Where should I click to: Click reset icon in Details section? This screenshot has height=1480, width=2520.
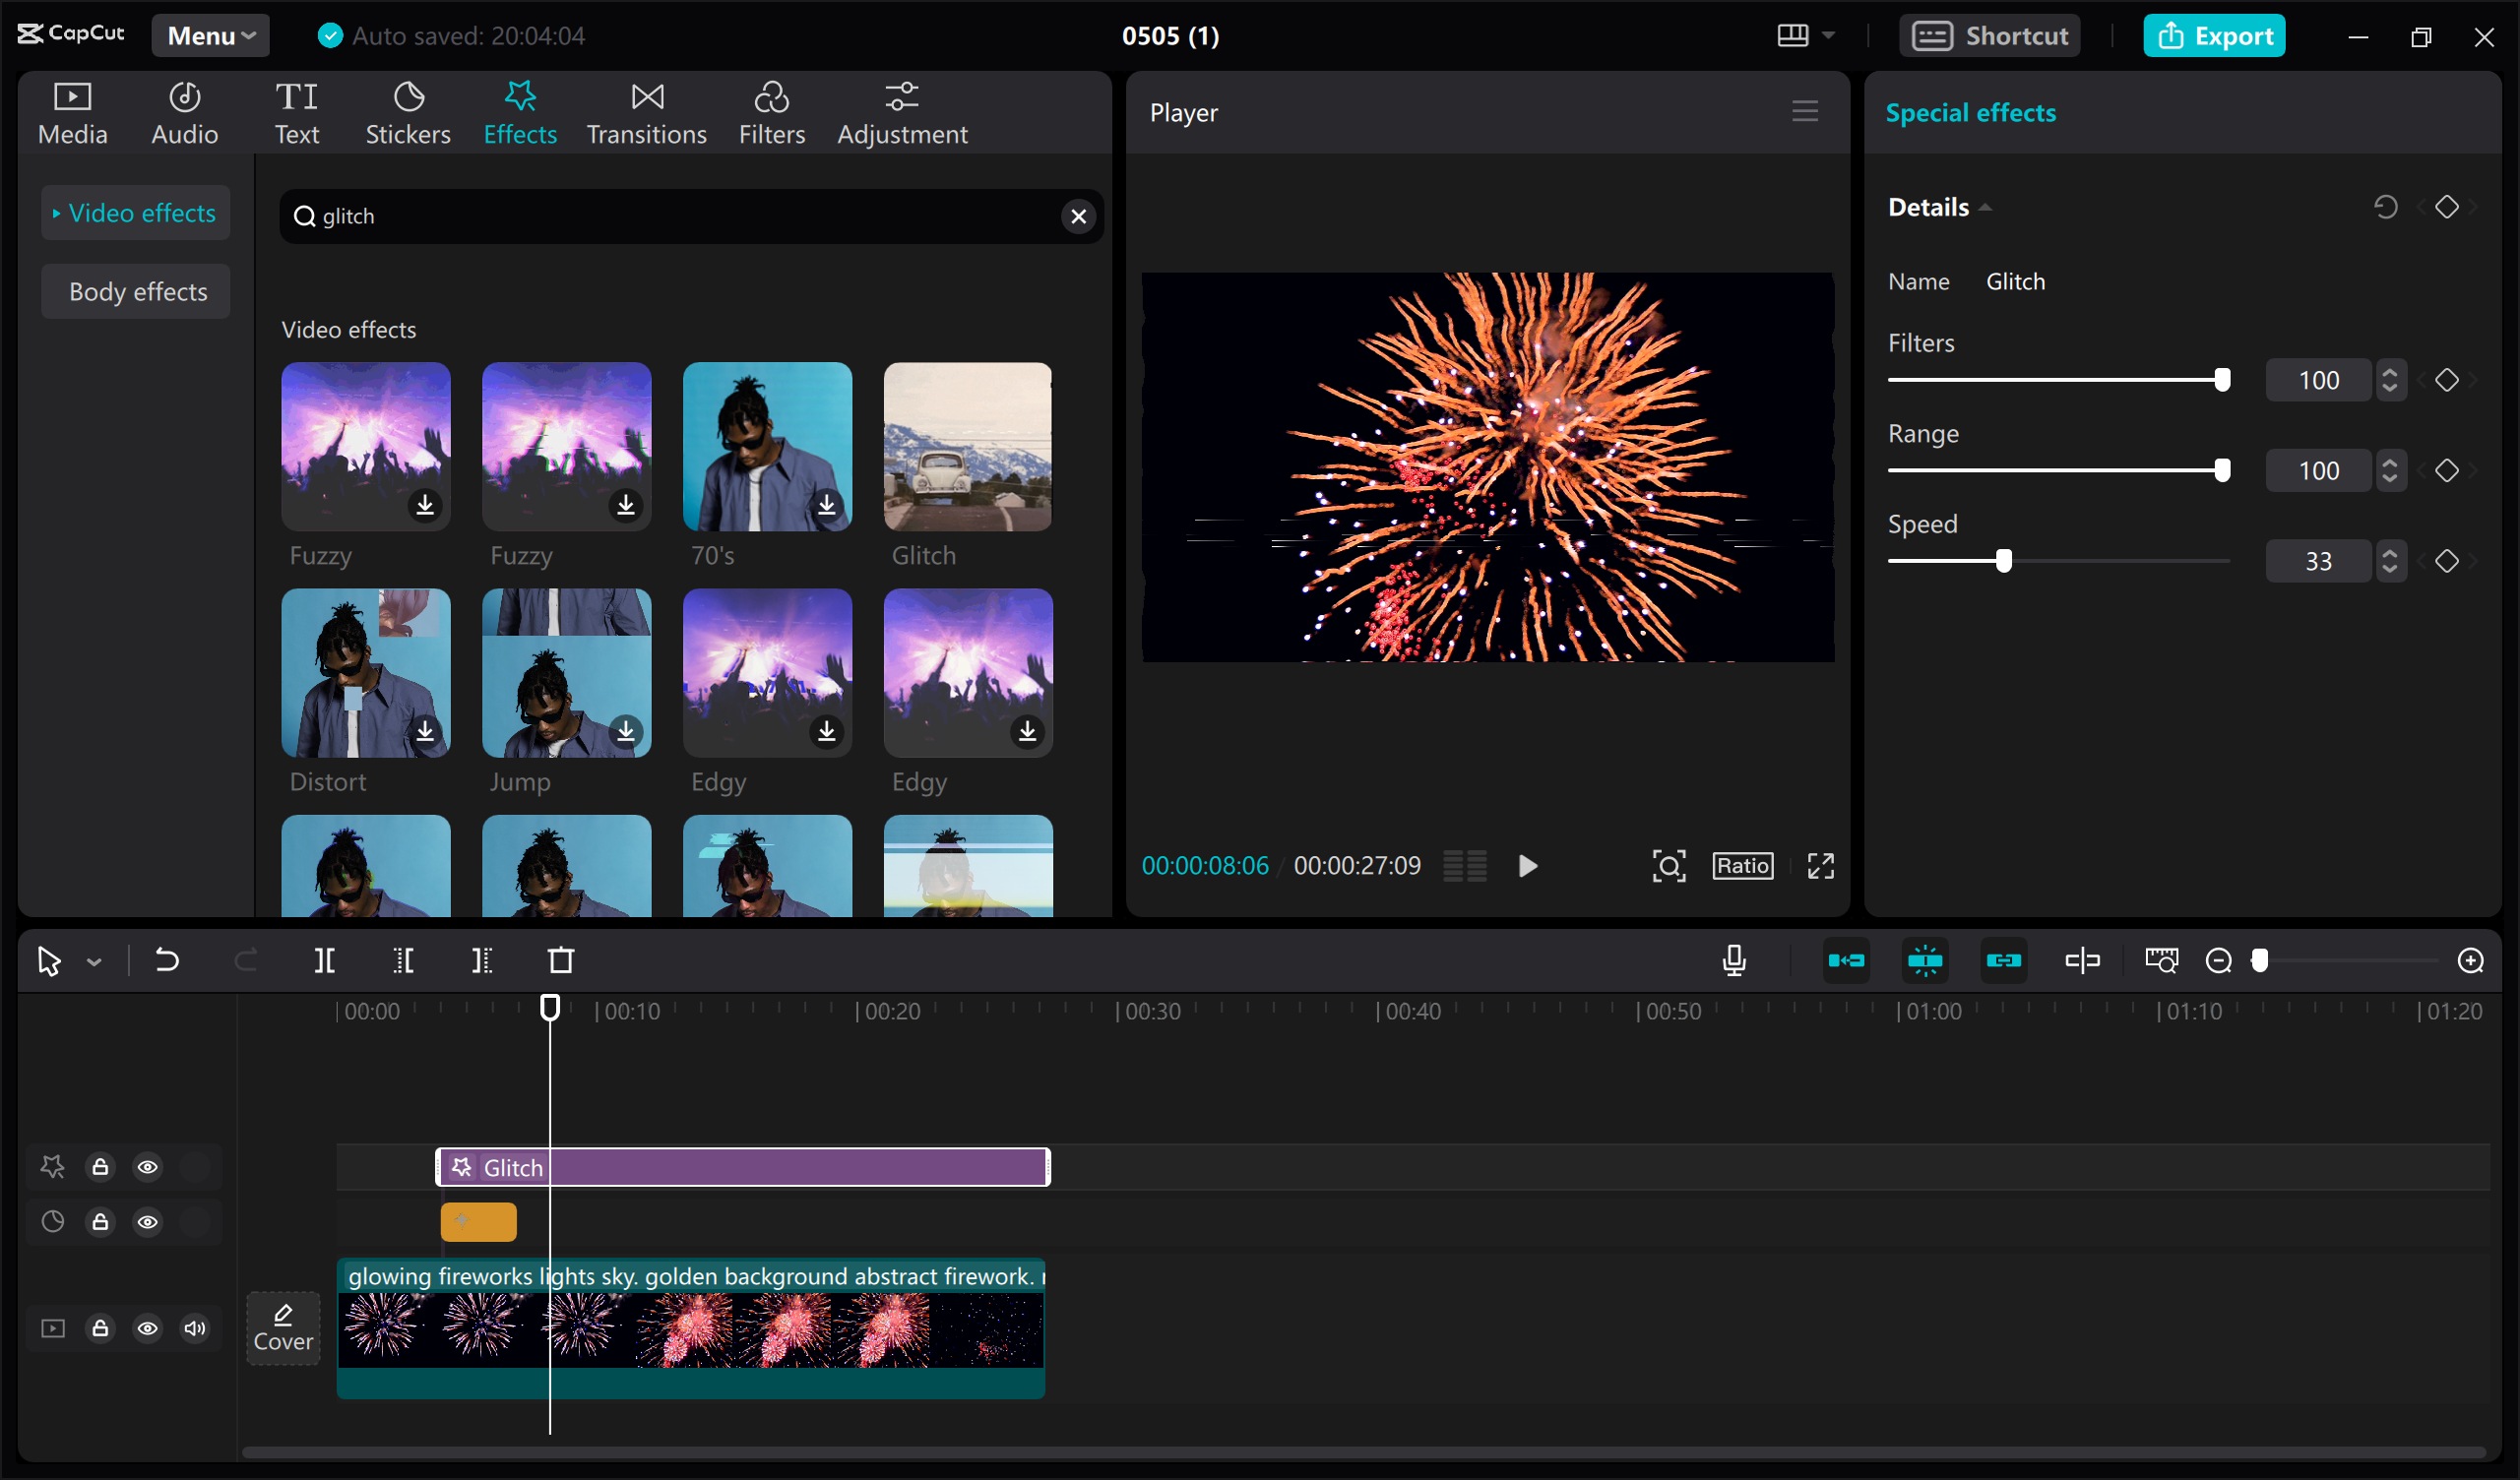coord(2385,207)
